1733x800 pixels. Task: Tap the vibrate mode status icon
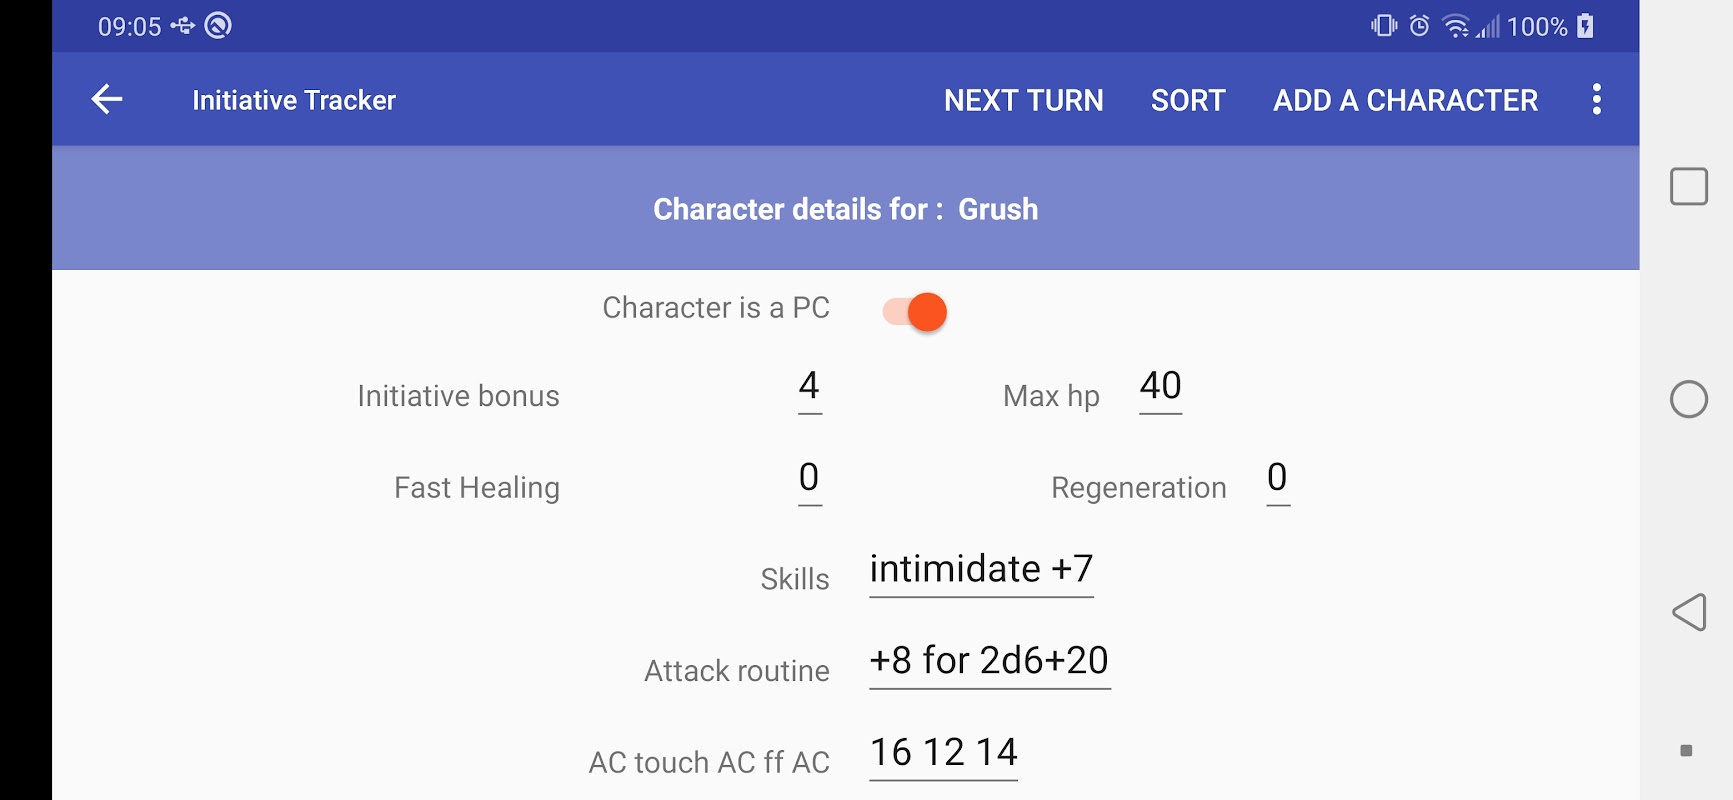(x=1384, y=26)
